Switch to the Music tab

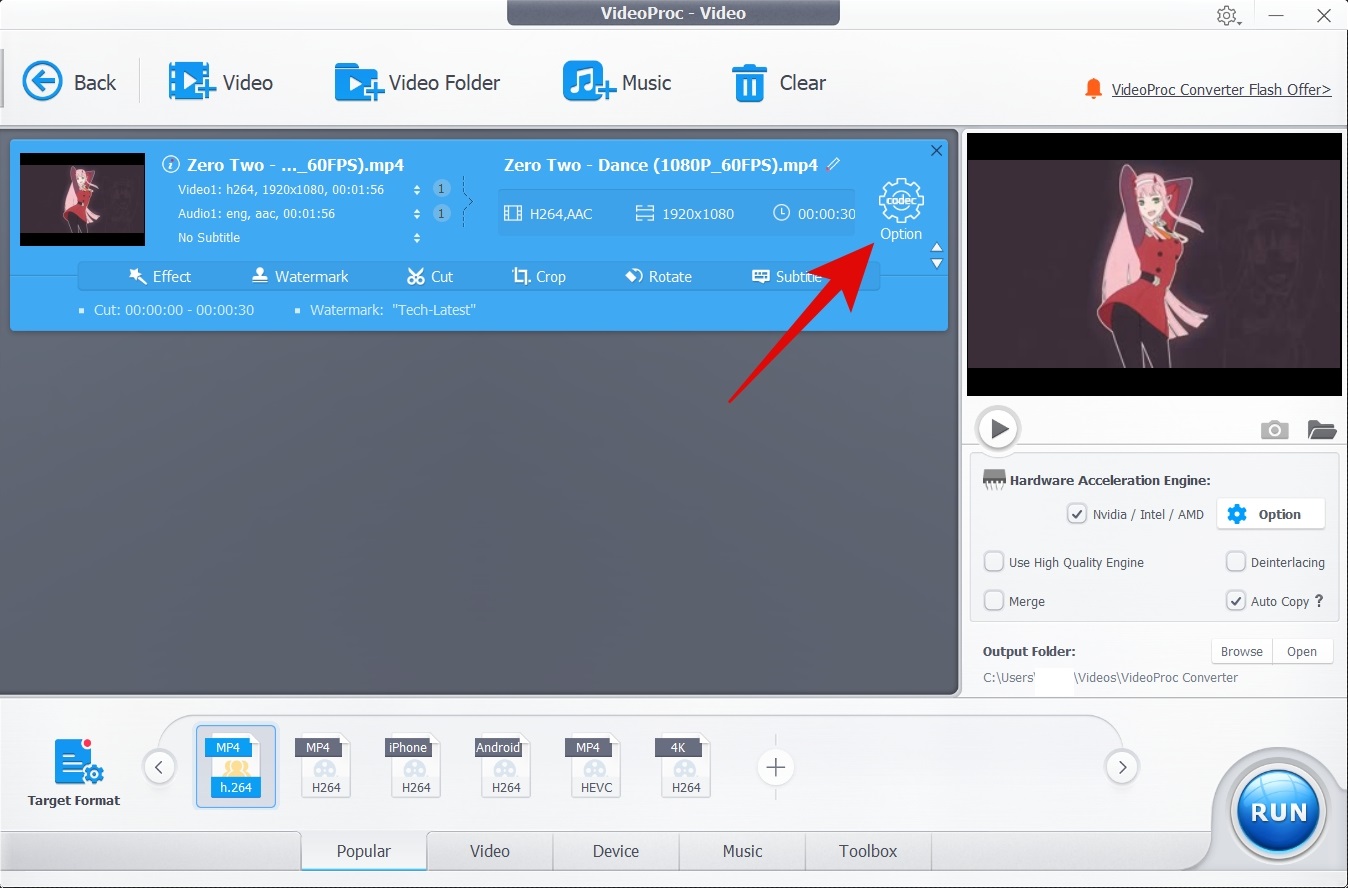742,851
